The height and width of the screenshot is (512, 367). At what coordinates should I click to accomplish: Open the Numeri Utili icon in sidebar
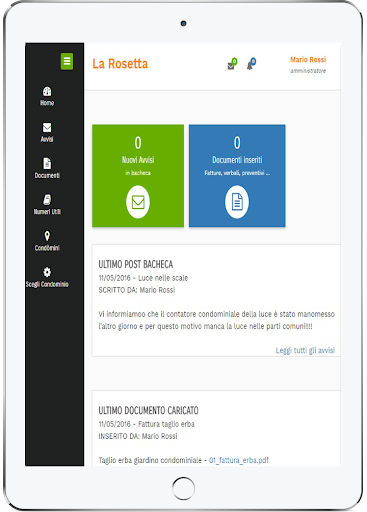click(x=47, y=199)
